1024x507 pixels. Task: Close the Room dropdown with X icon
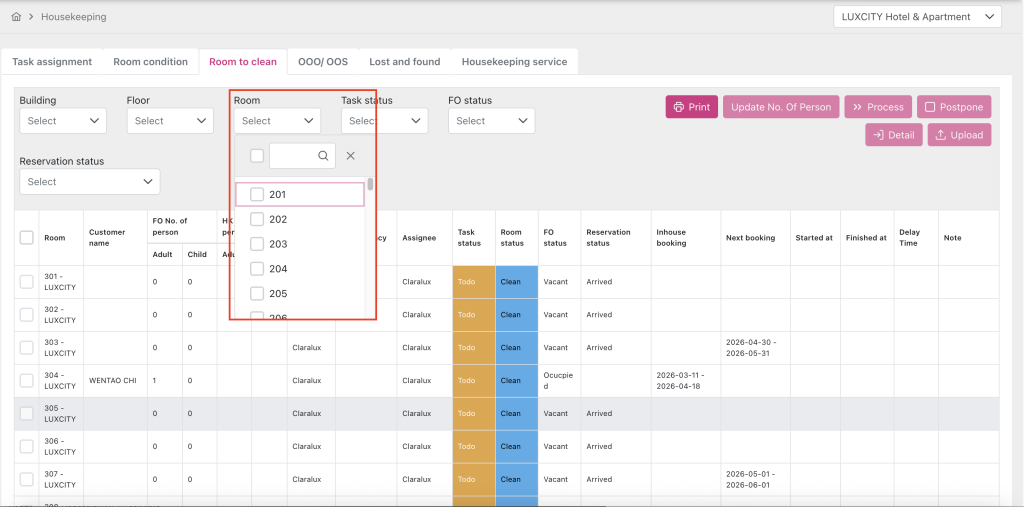pos(351,156)
